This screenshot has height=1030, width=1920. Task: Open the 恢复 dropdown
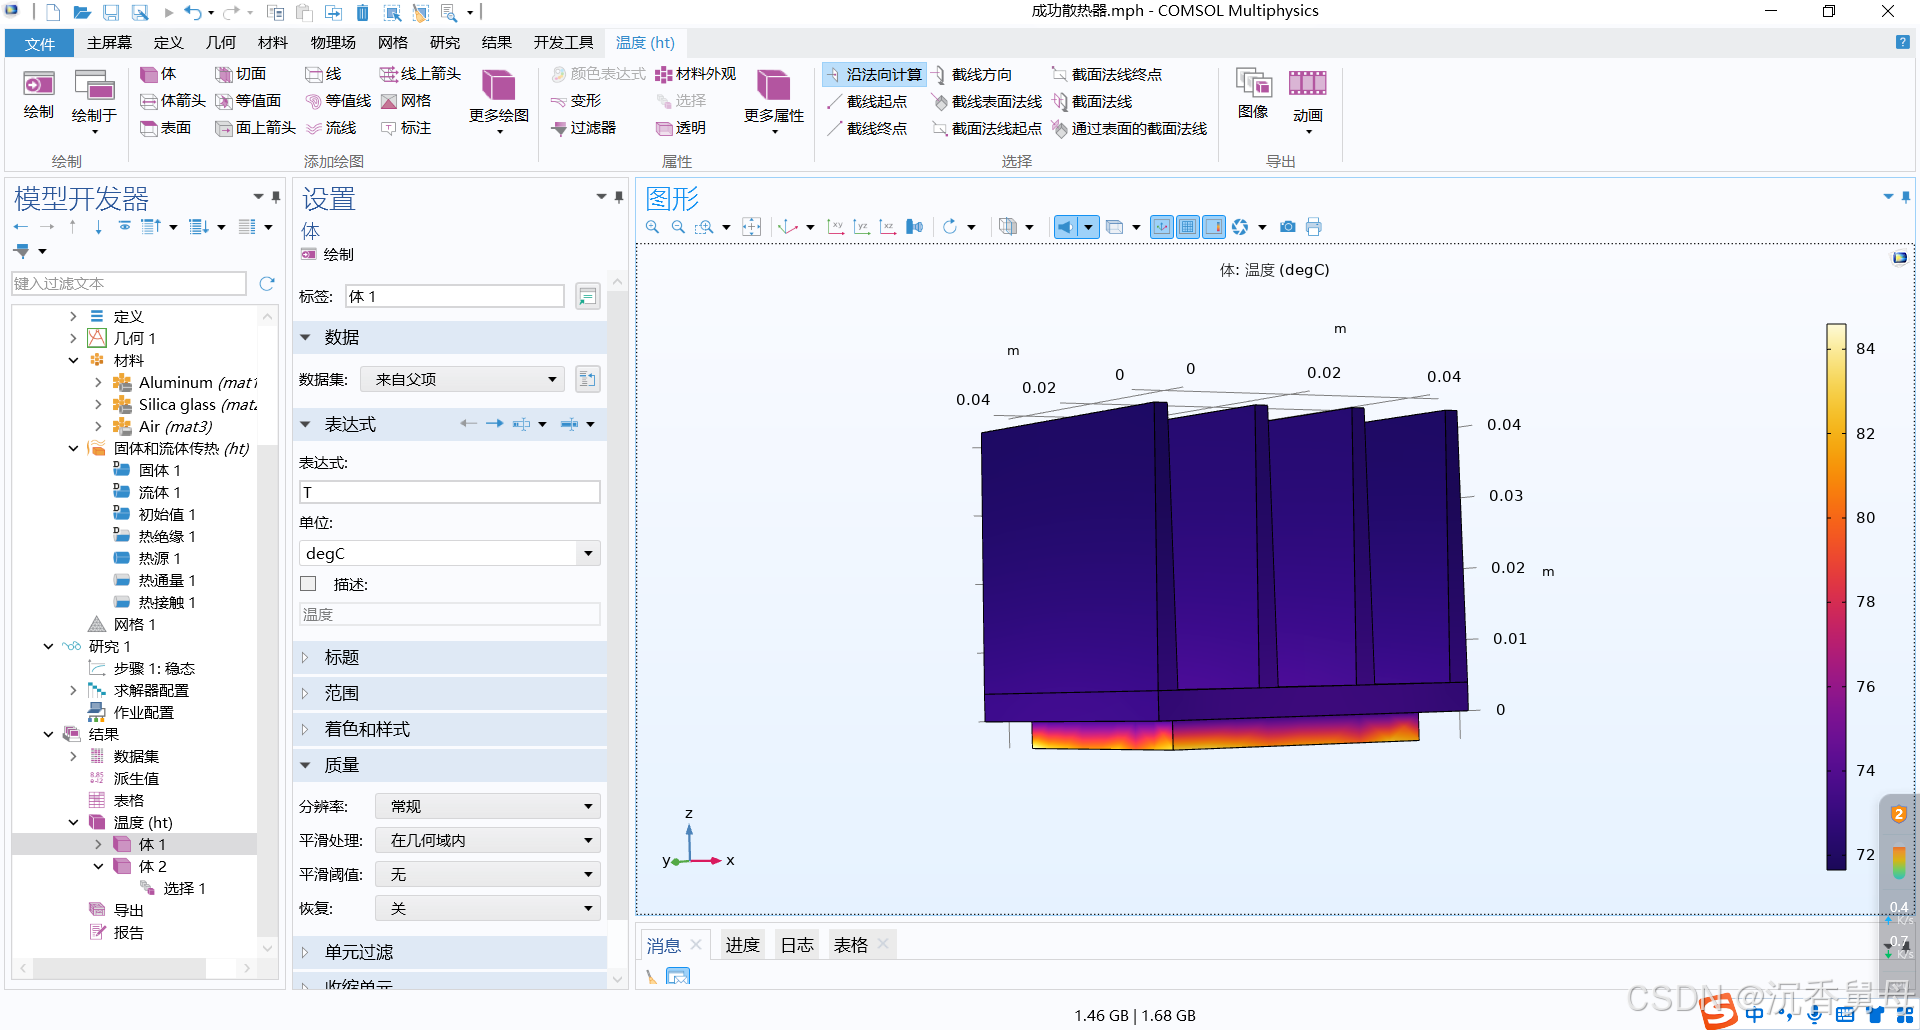[x=488, y=908]
